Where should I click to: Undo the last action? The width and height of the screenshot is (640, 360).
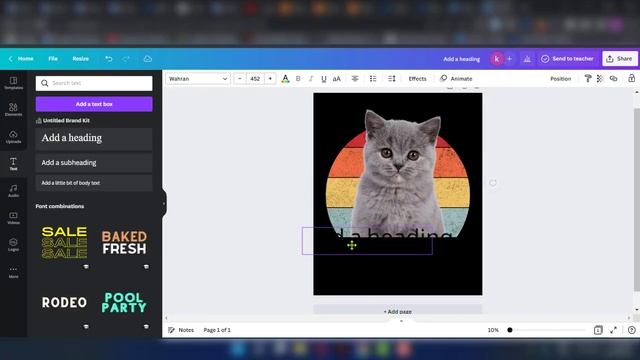[x=109, y=59]
